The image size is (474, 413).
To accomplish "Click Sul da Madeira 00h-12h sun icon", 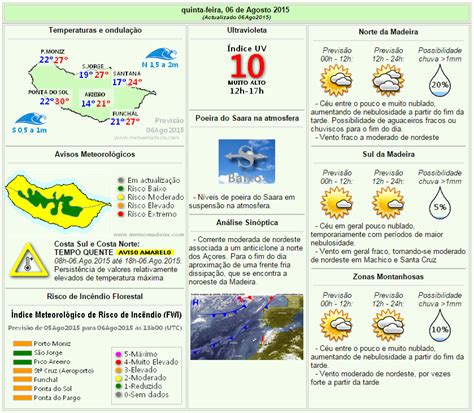I will coord(336,203).
